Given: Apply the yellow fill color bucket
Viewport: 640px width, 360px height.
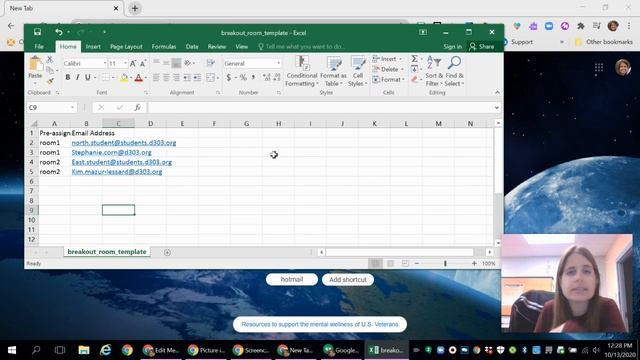Looking at the screenshot, I should pyautogui.click(x=124, y=78).
